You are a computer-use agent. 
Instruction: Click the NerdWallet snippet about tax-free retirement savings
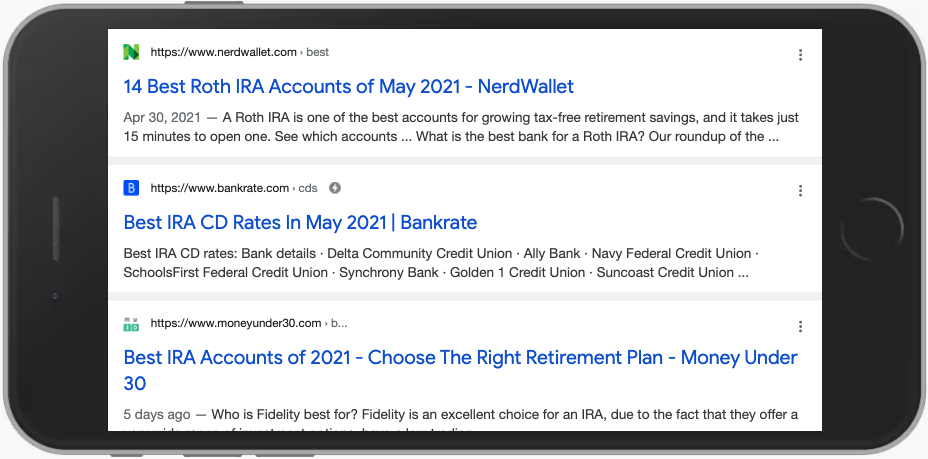[x=460, y=127]
